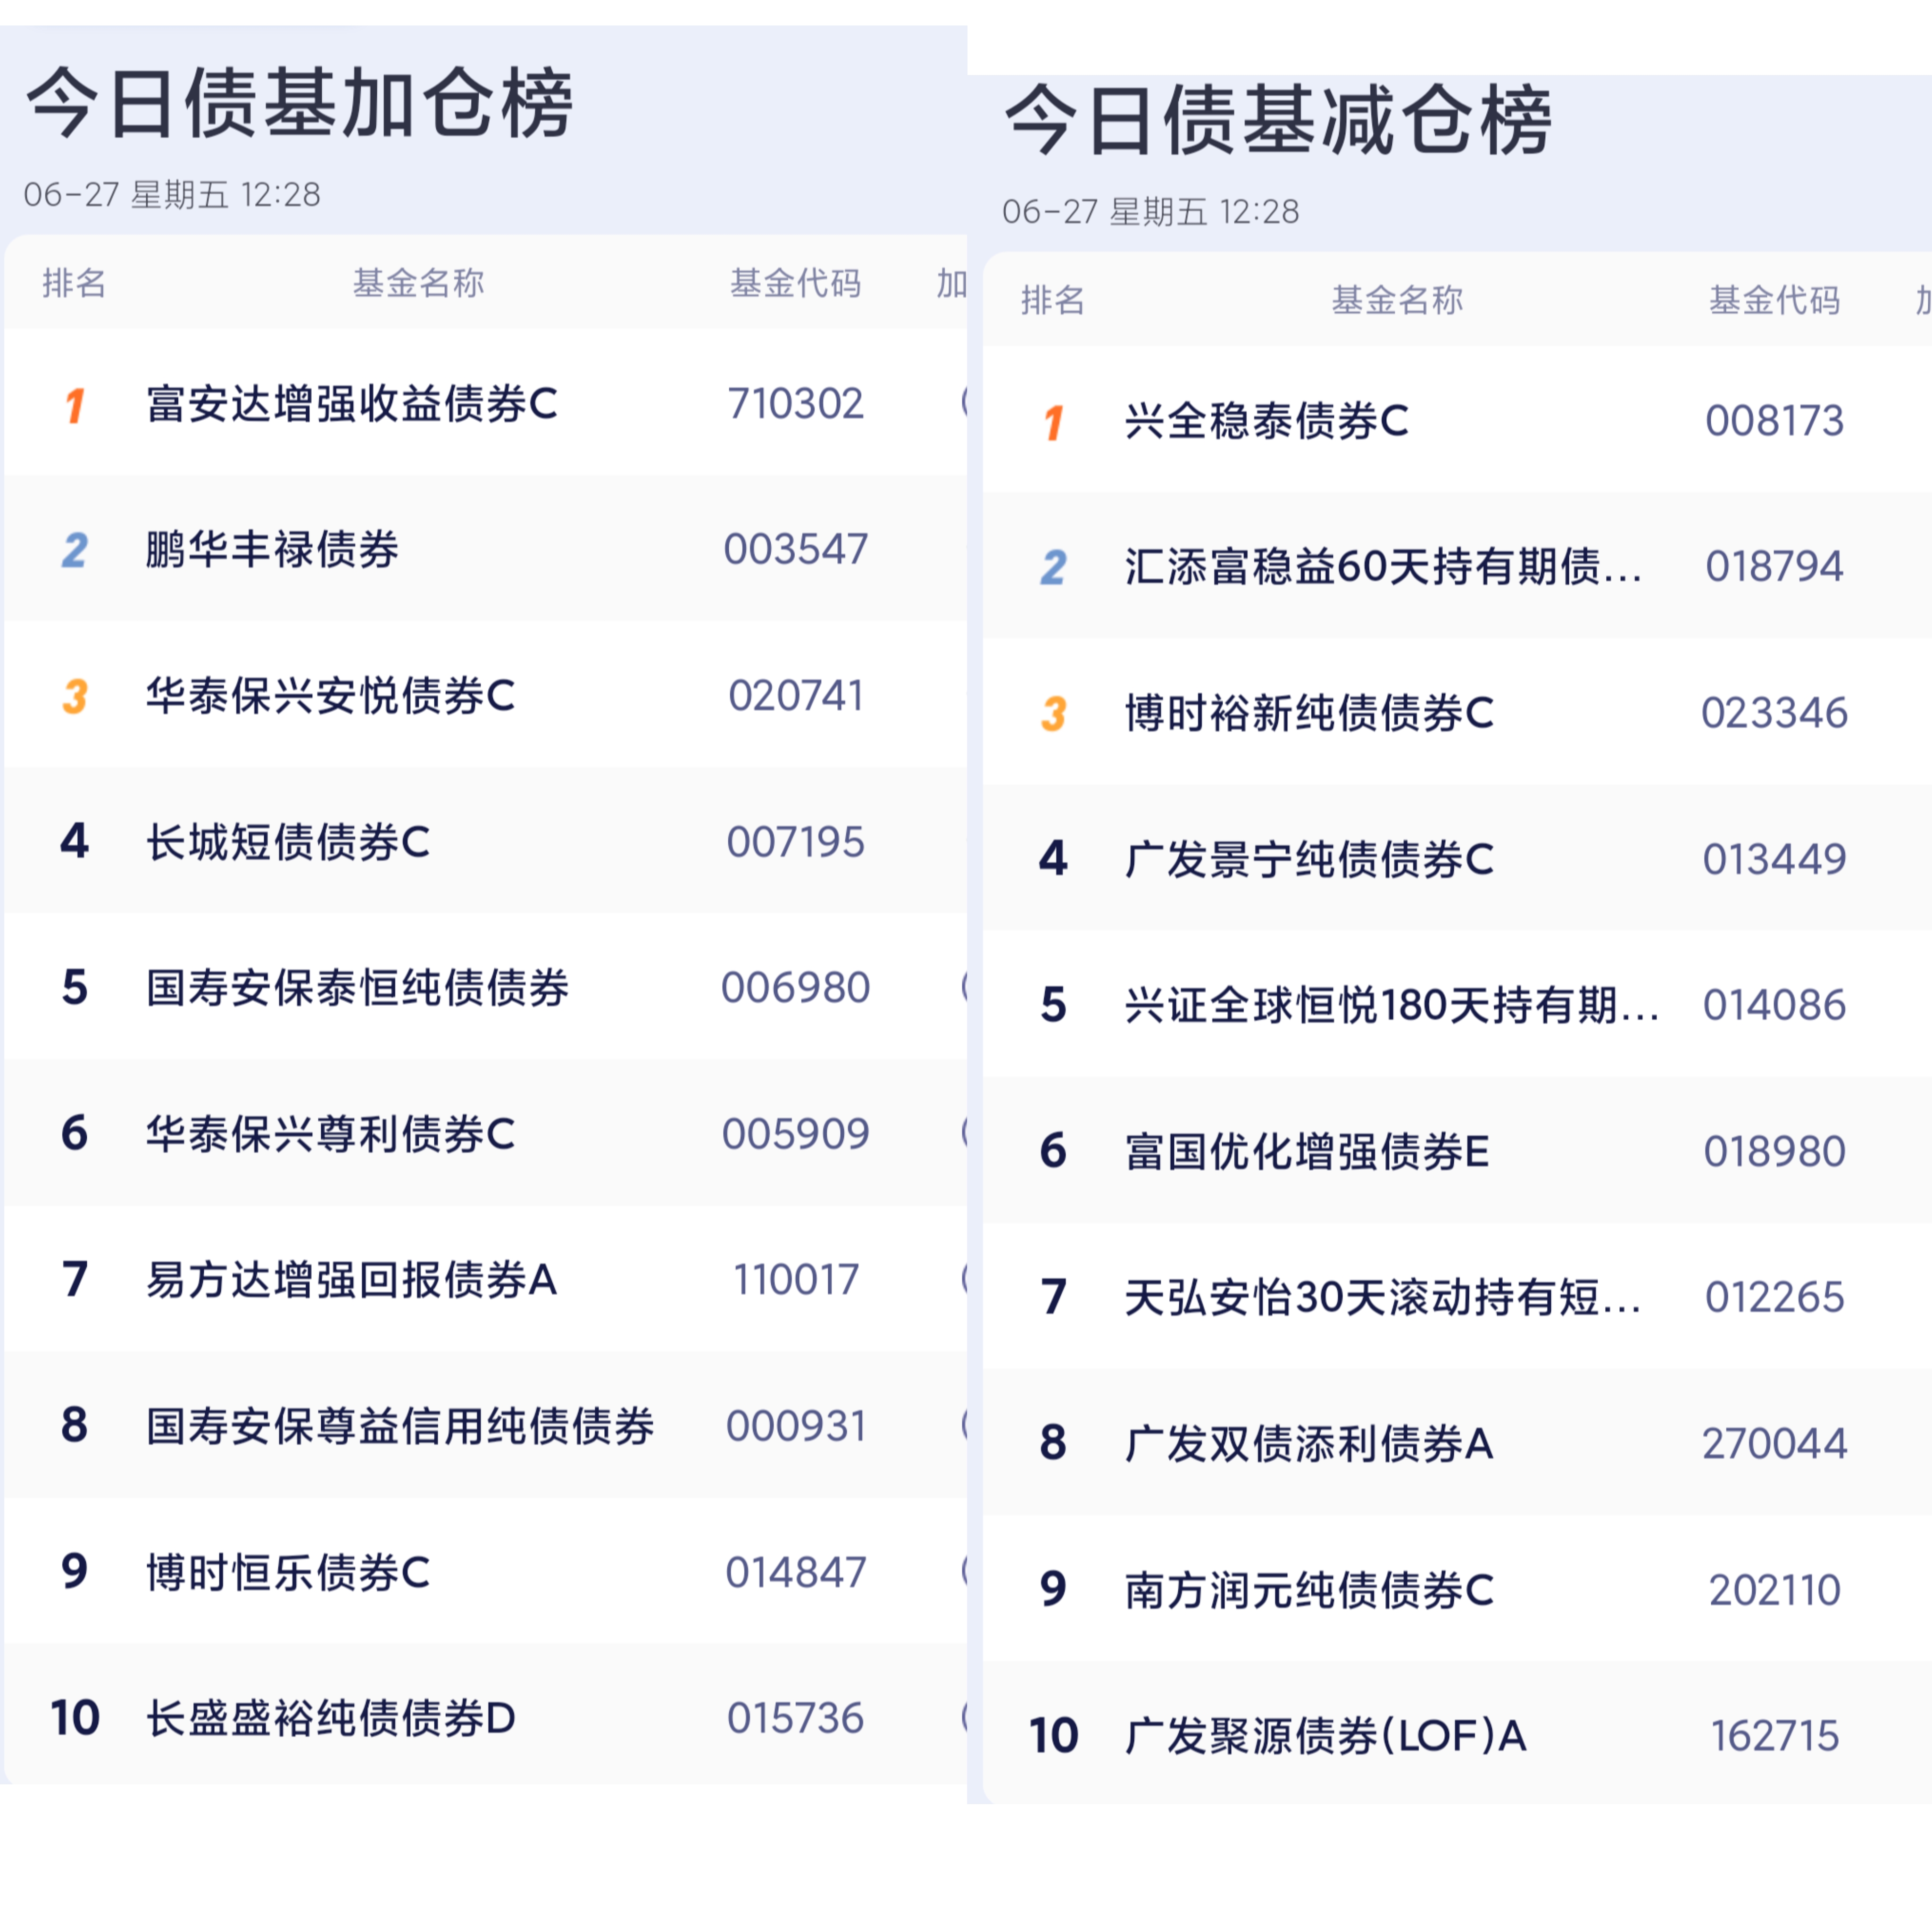Click the yellow rank 3 badge in 减仓榜
This screenshot has height=1932, width=1932.
coord(1053,714)
